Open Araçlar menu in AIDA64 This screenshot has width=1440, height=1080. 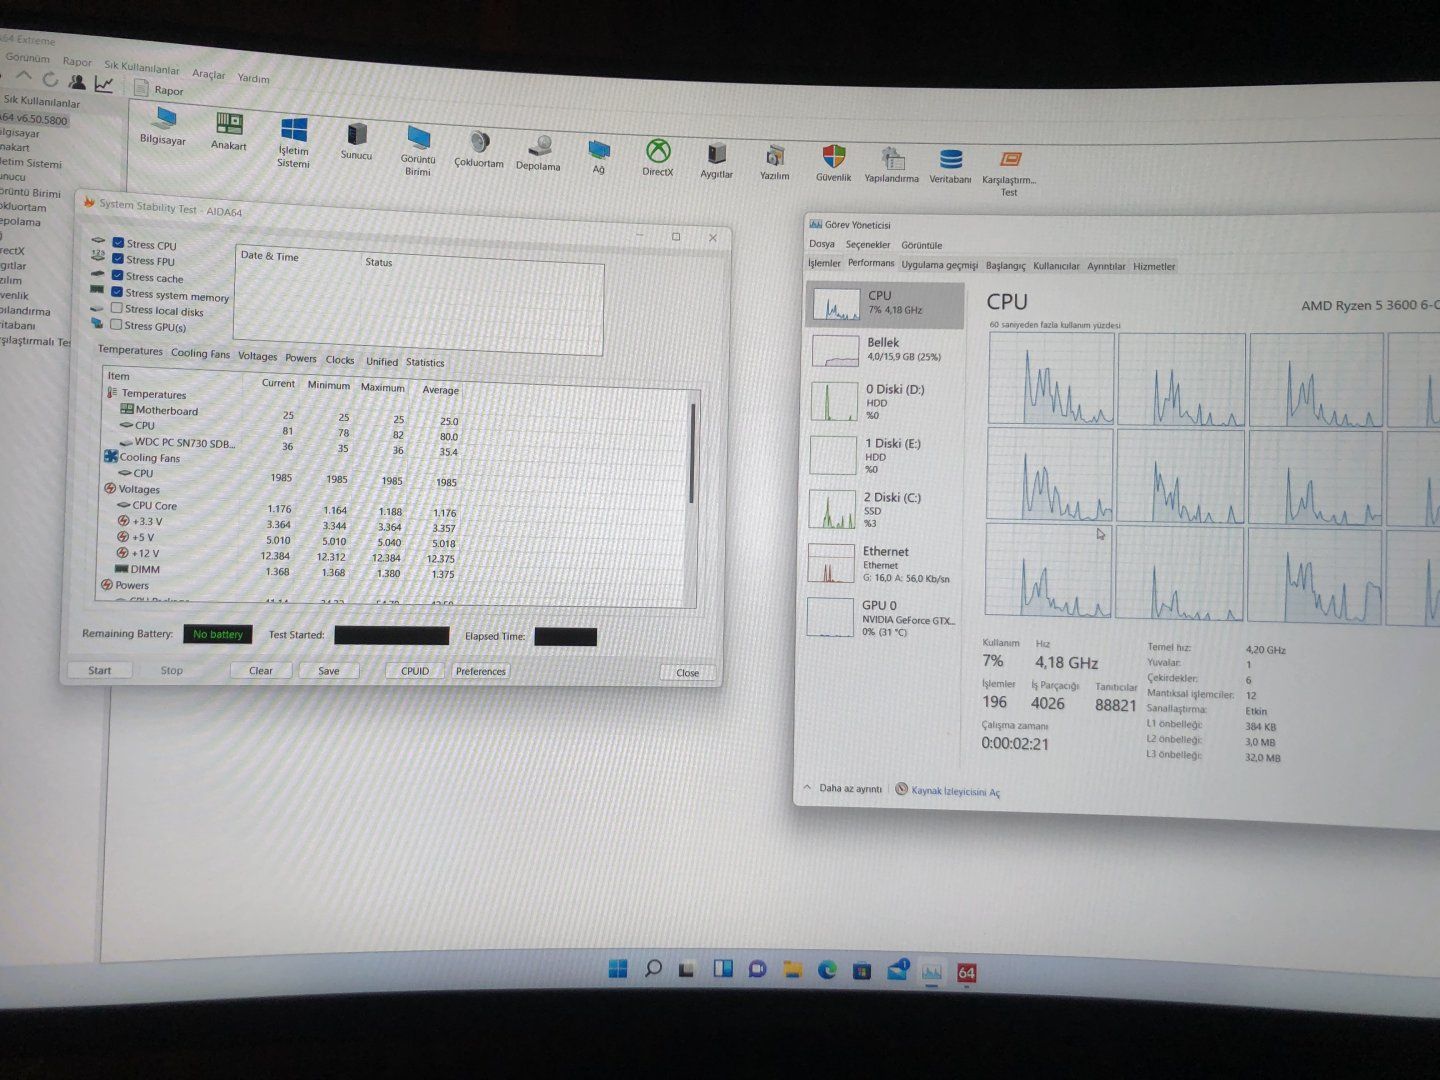tap(209, 74)
